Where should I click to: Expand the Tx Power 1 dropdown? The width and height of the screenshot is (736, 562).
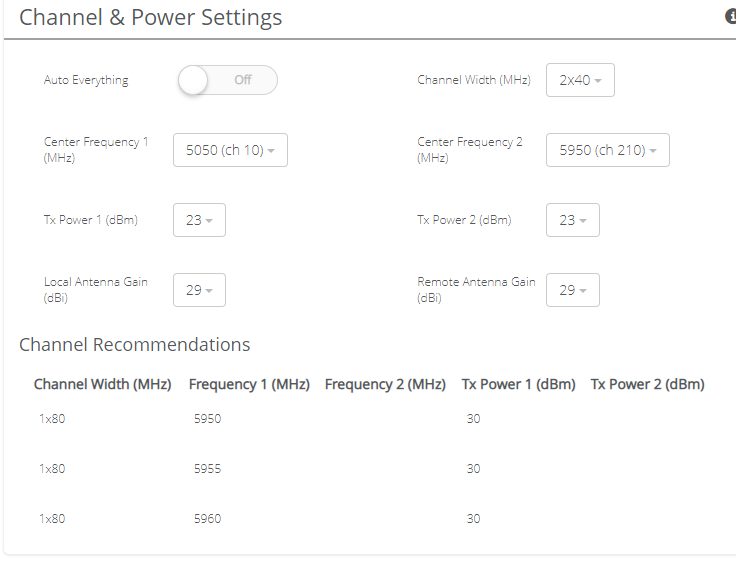[199, 220]
